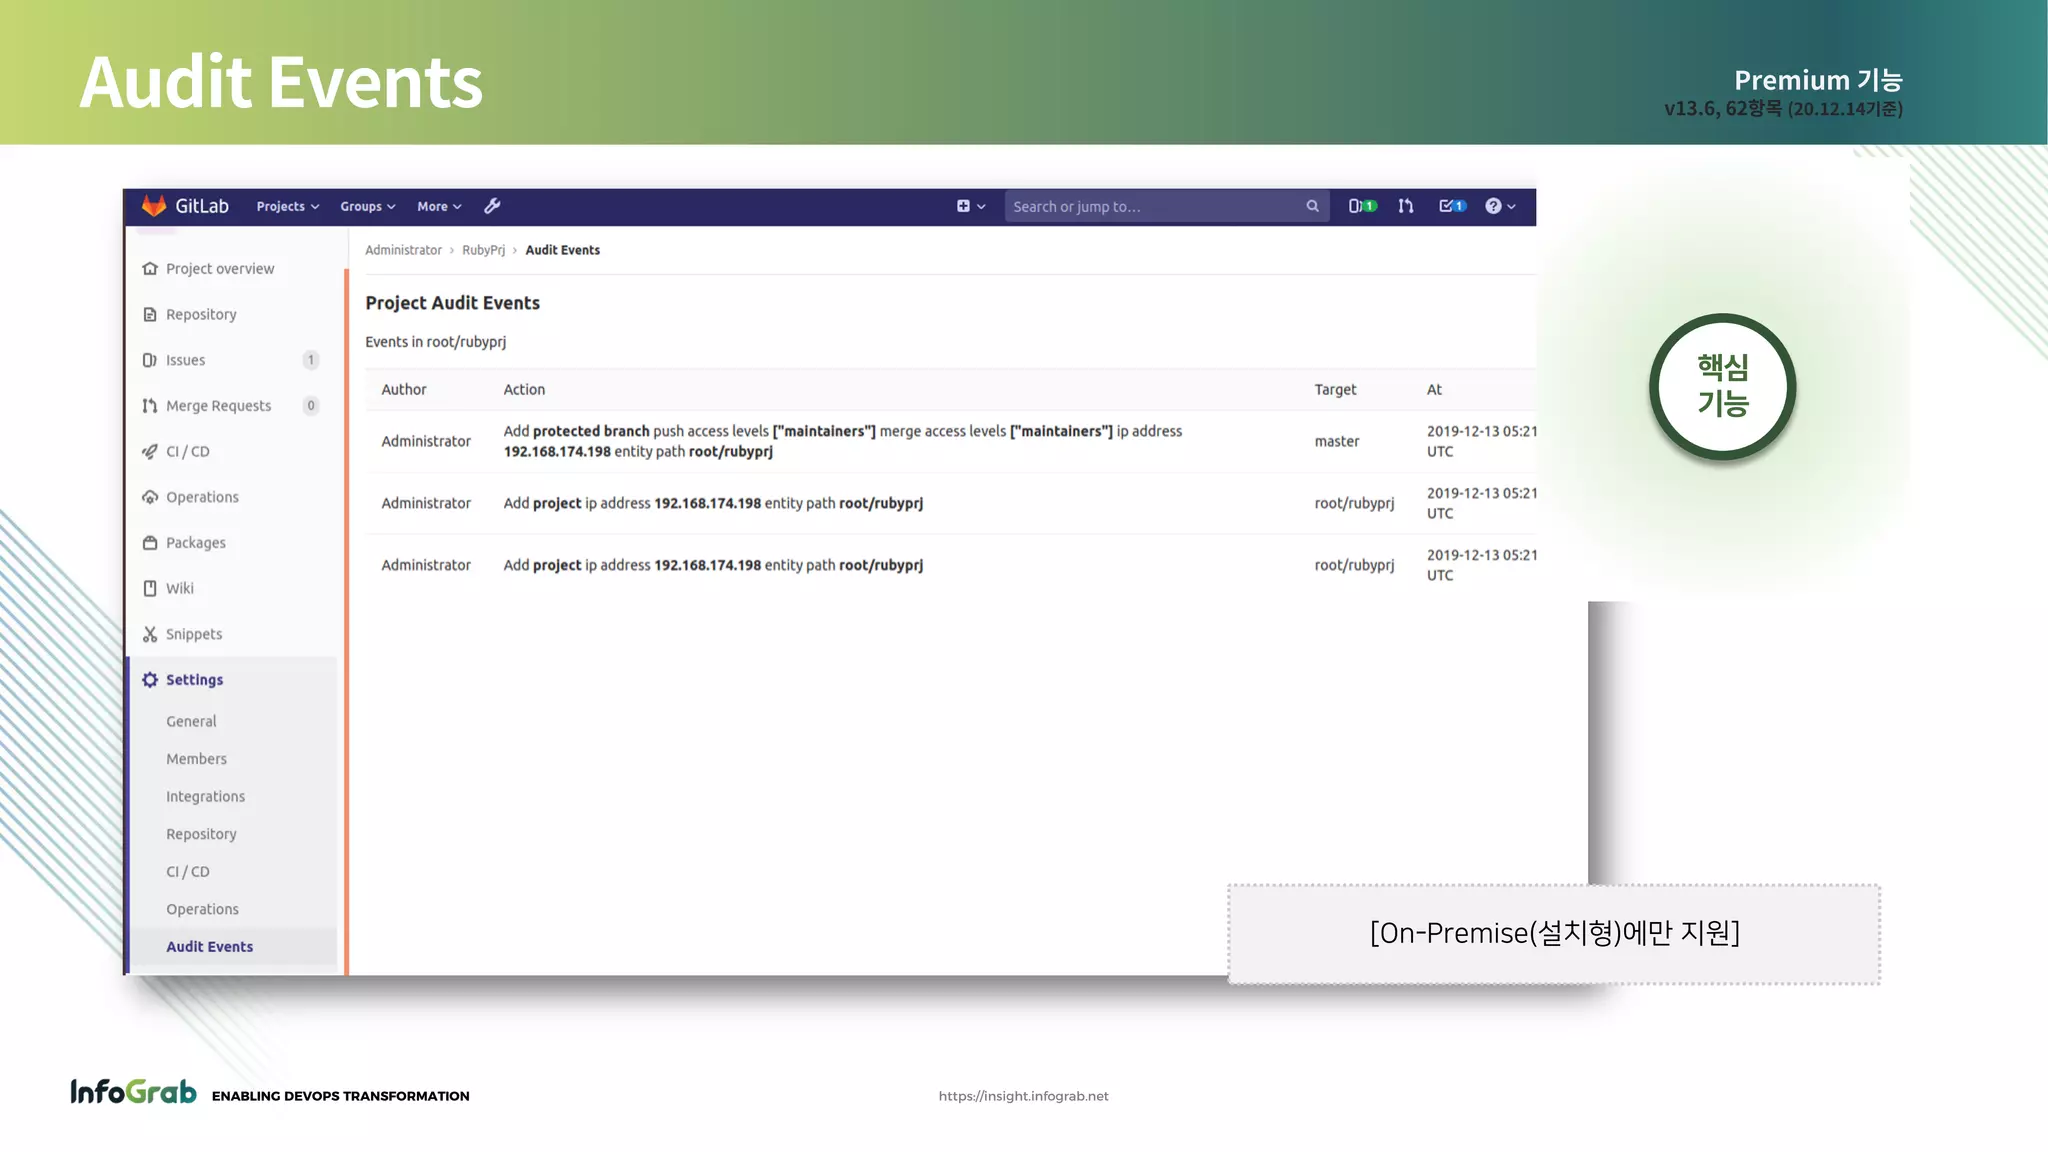Click the Author column header
This screenshot has height=1152, width=2048.
coord(404,389)
